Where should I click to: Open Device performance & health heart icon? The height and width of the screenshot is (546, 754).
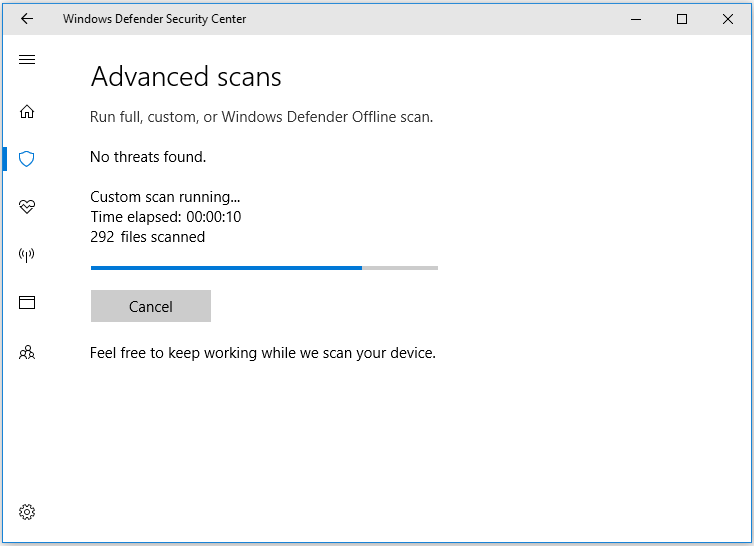27,207
